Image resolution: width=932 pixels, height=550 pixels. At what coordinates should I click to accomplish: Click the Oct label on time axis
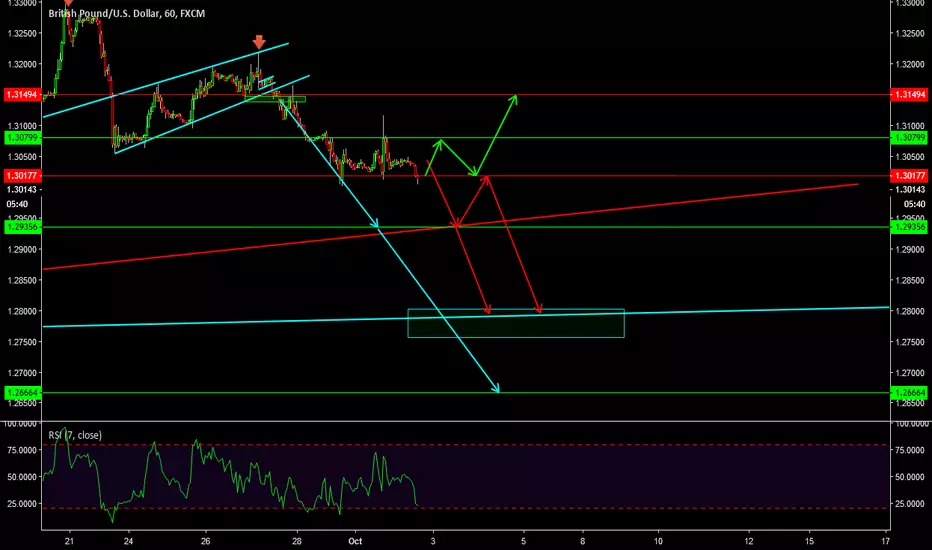(x=355, y=541)
